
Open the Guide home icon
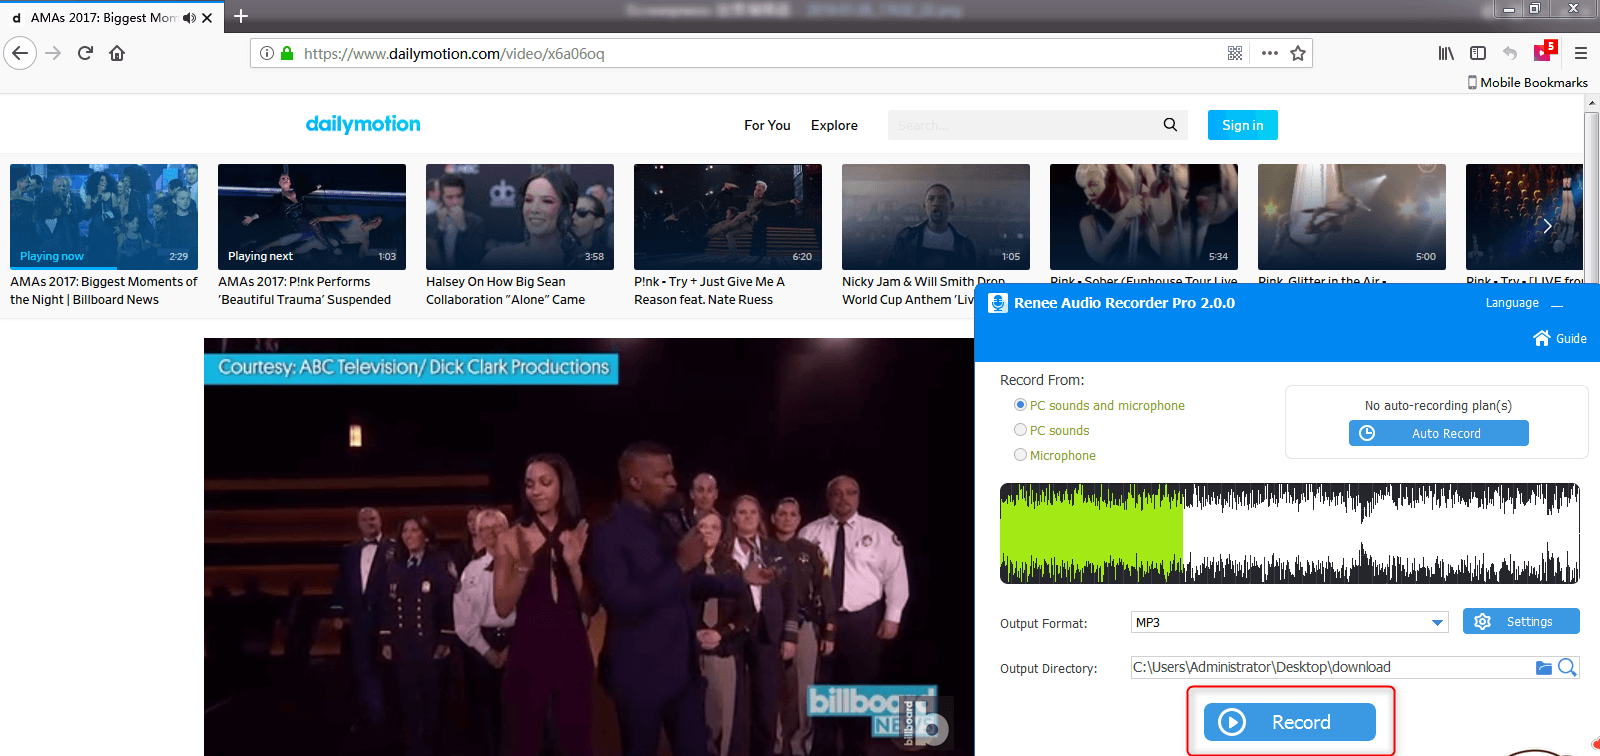(1542, 338)
